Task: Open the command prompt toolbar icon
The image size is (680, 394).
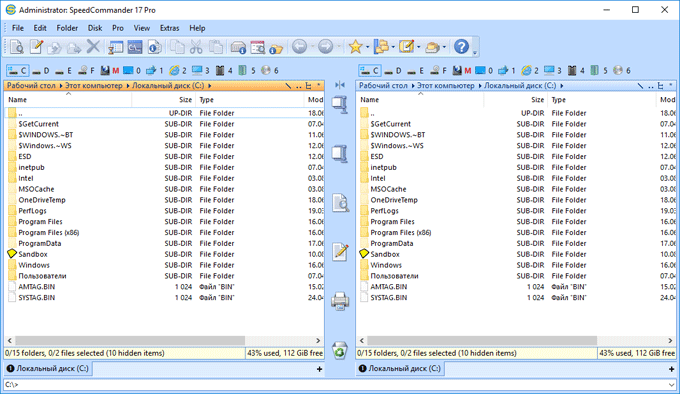Action: coord(135,46)
